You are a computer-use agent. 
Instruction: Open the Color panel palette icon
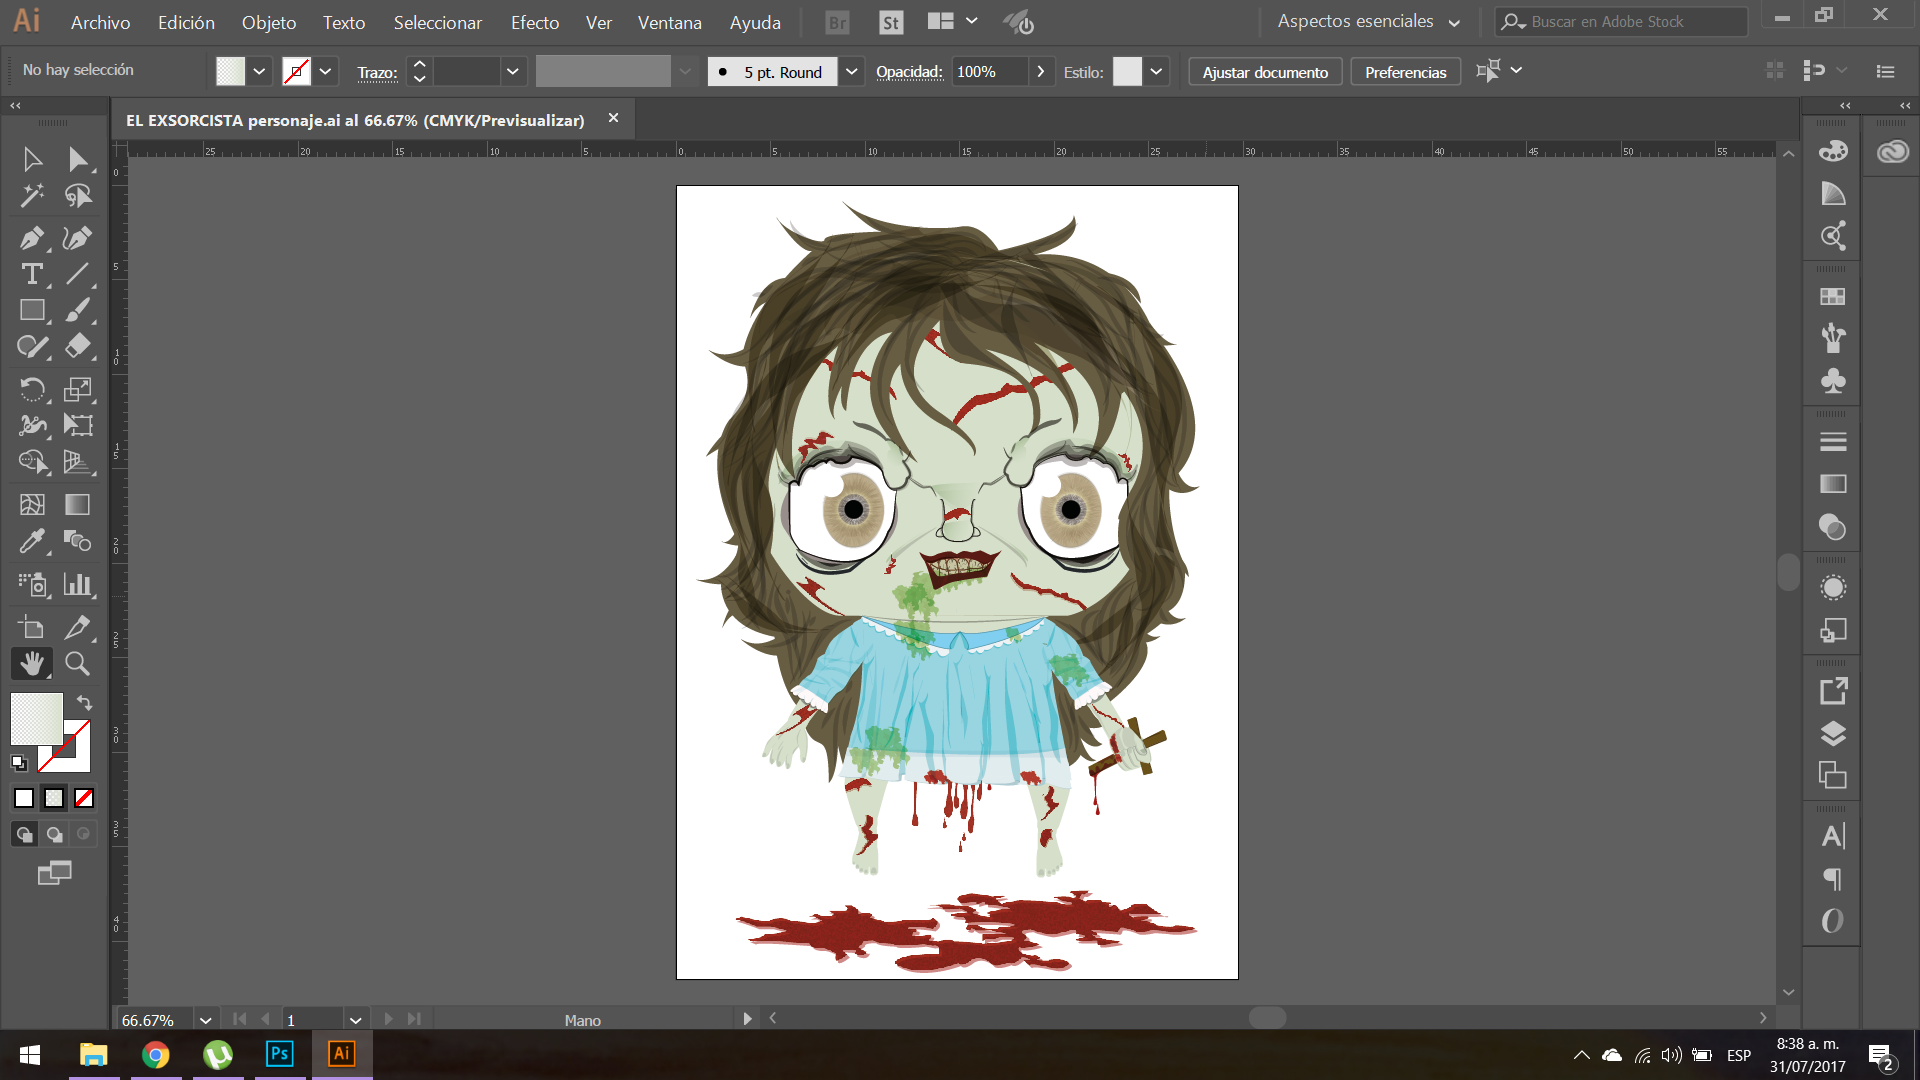(x=1832, y=151)
